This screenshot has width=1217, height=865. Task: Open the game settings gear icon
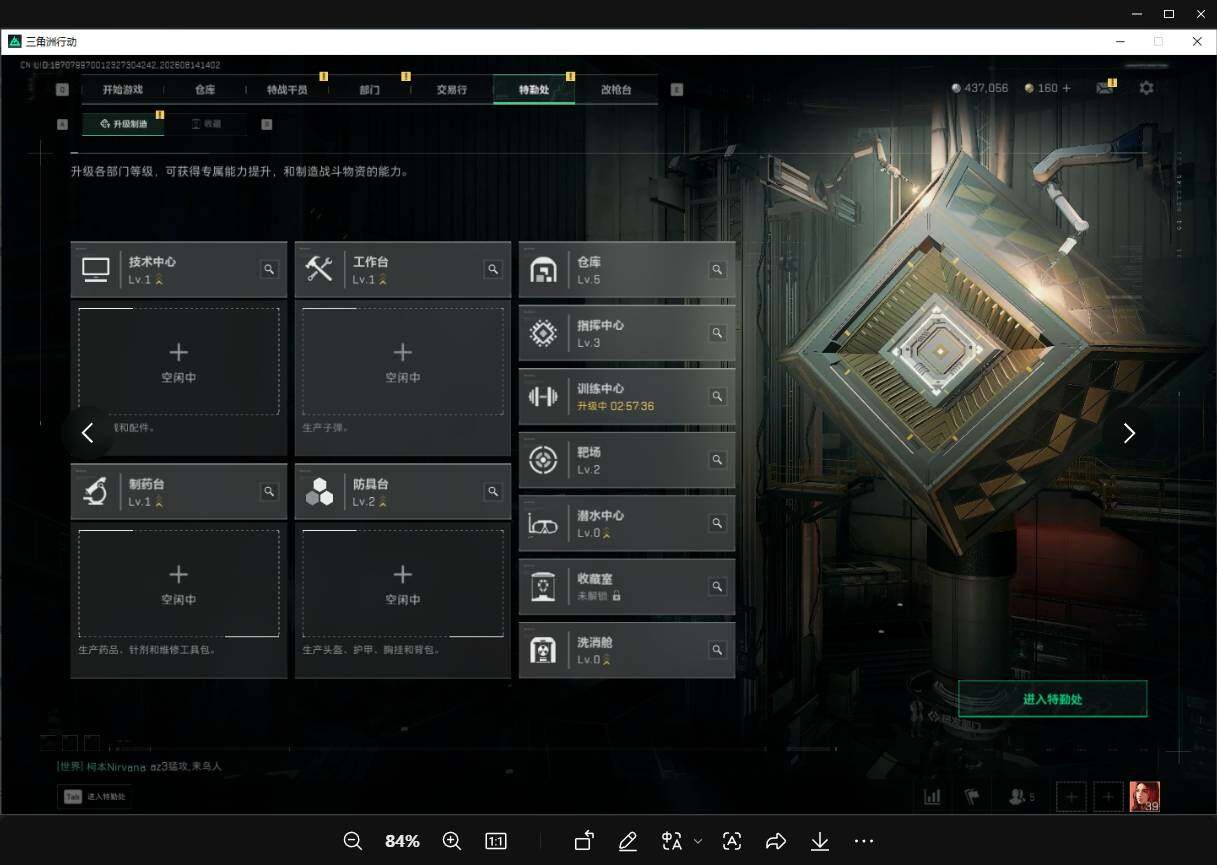[x=1146, y=88]
